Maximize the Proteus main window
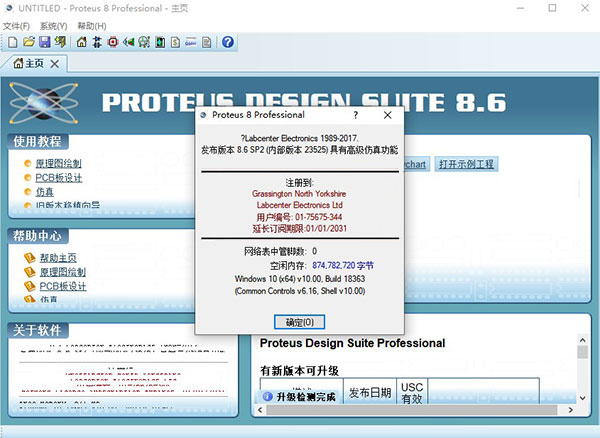This screenshot has height=438, width=600. tap(553, 8)
